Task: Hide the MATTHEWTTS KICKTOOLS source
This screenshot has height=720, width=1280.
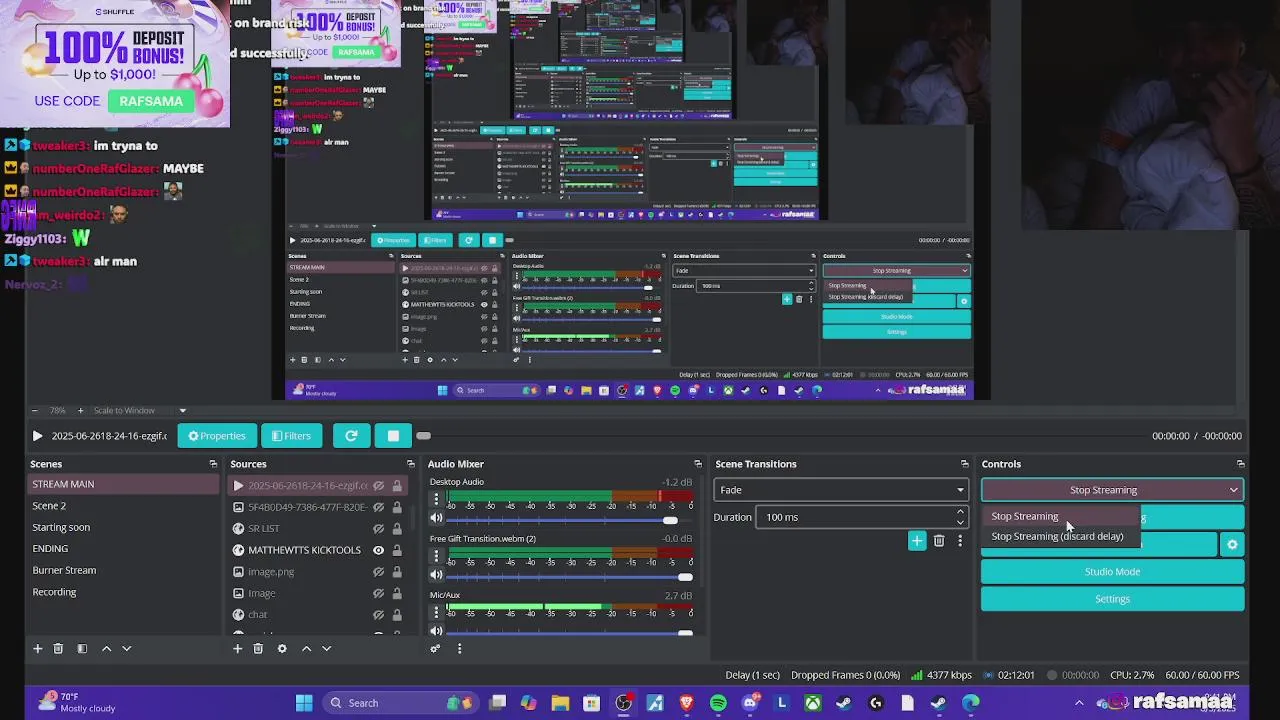Action: (378, 550)
